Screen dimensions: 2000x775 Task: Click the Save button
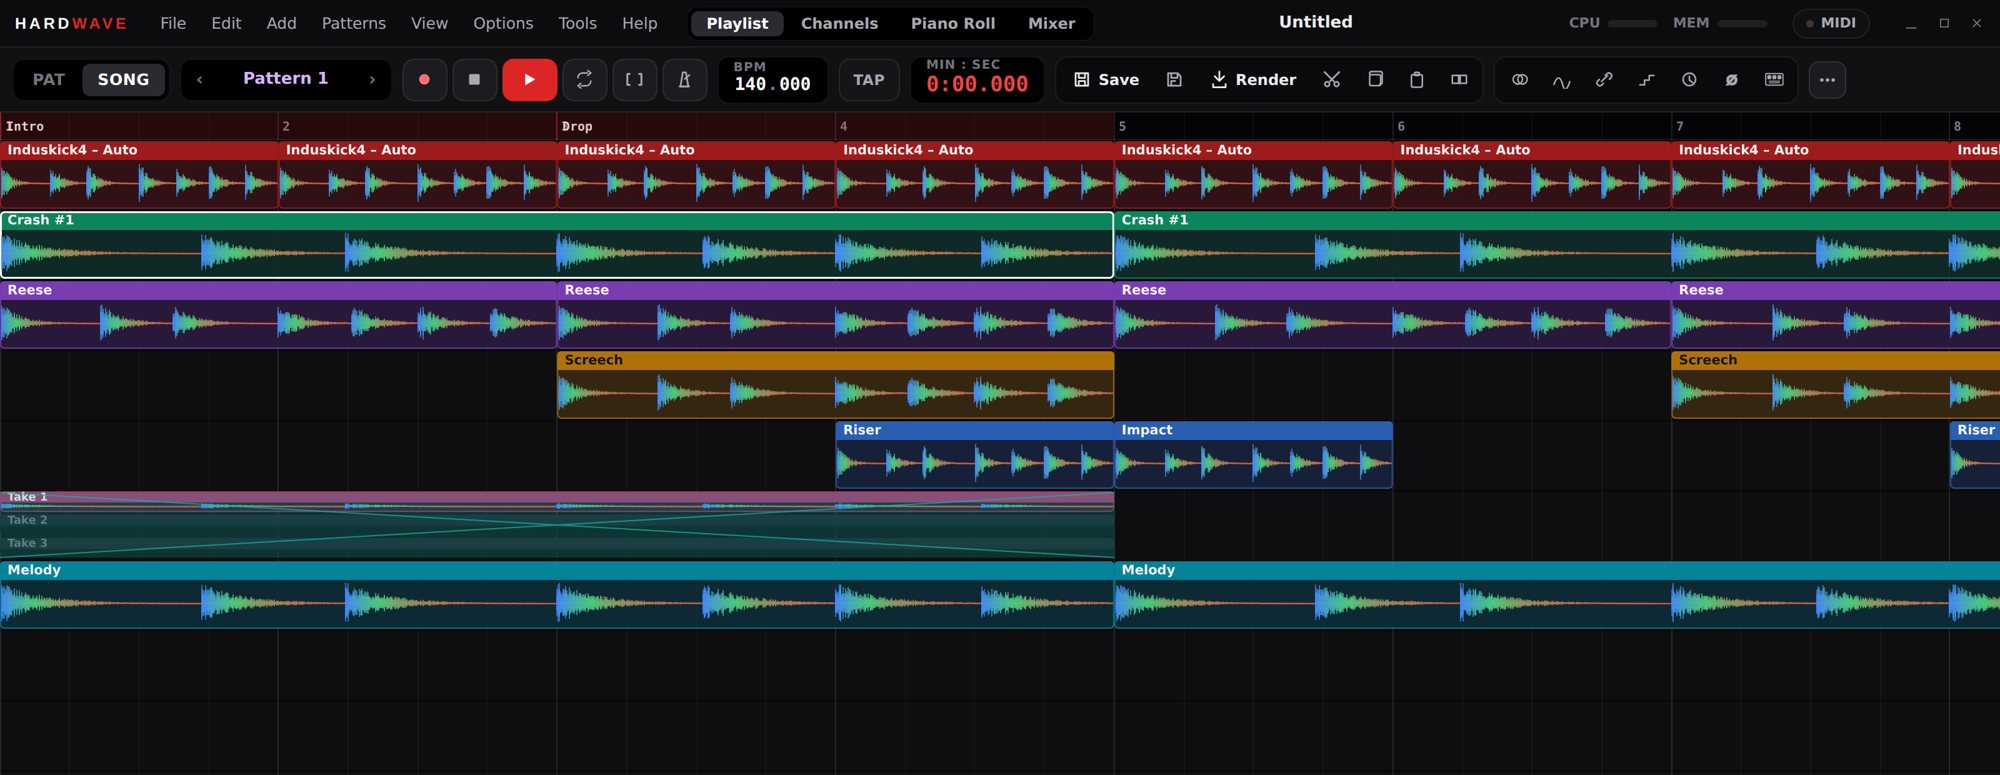[1106, 80]
